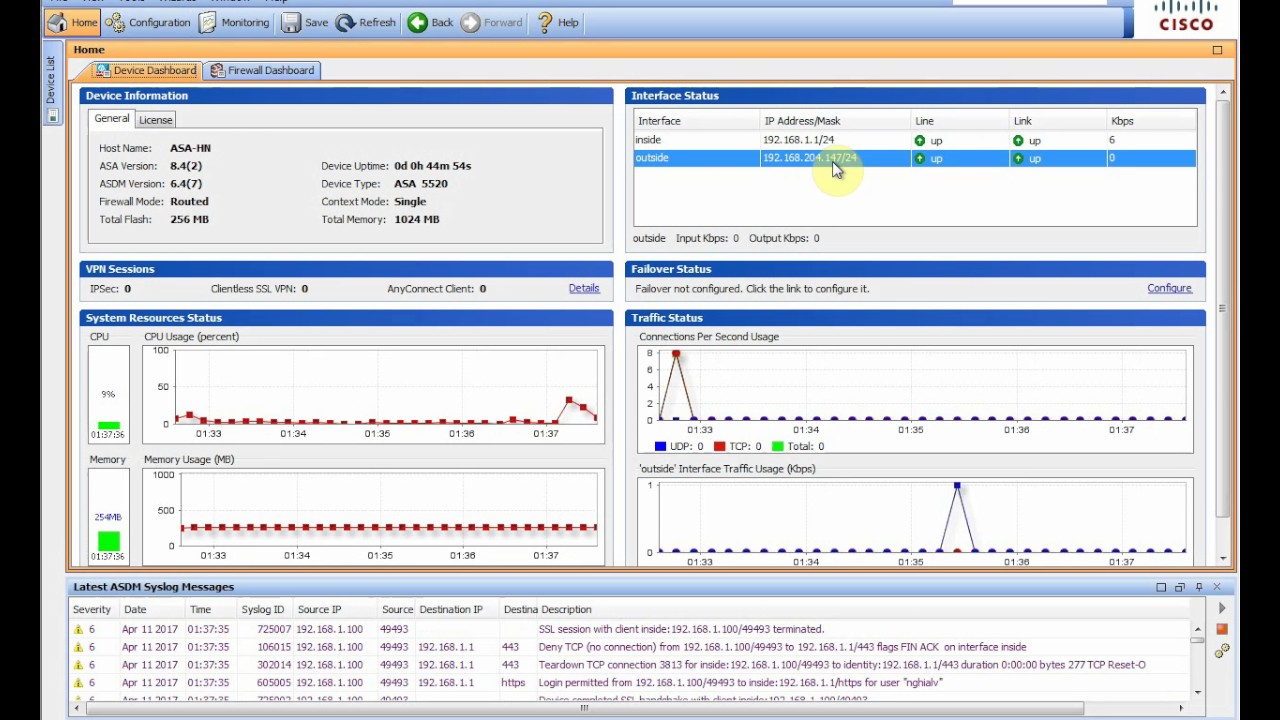Viewport: 1280px width, 720px height.
Task: Maximize the Home panel using its corner icon
Action: click(1217, 49)
